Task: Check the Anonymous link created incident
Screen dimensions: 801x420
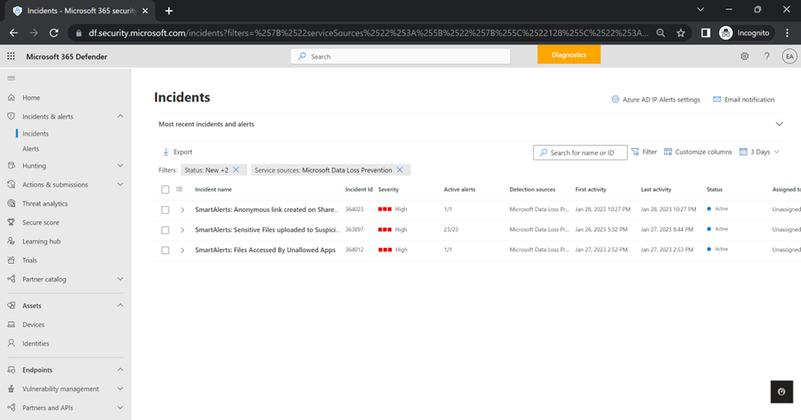Action: 165,210
